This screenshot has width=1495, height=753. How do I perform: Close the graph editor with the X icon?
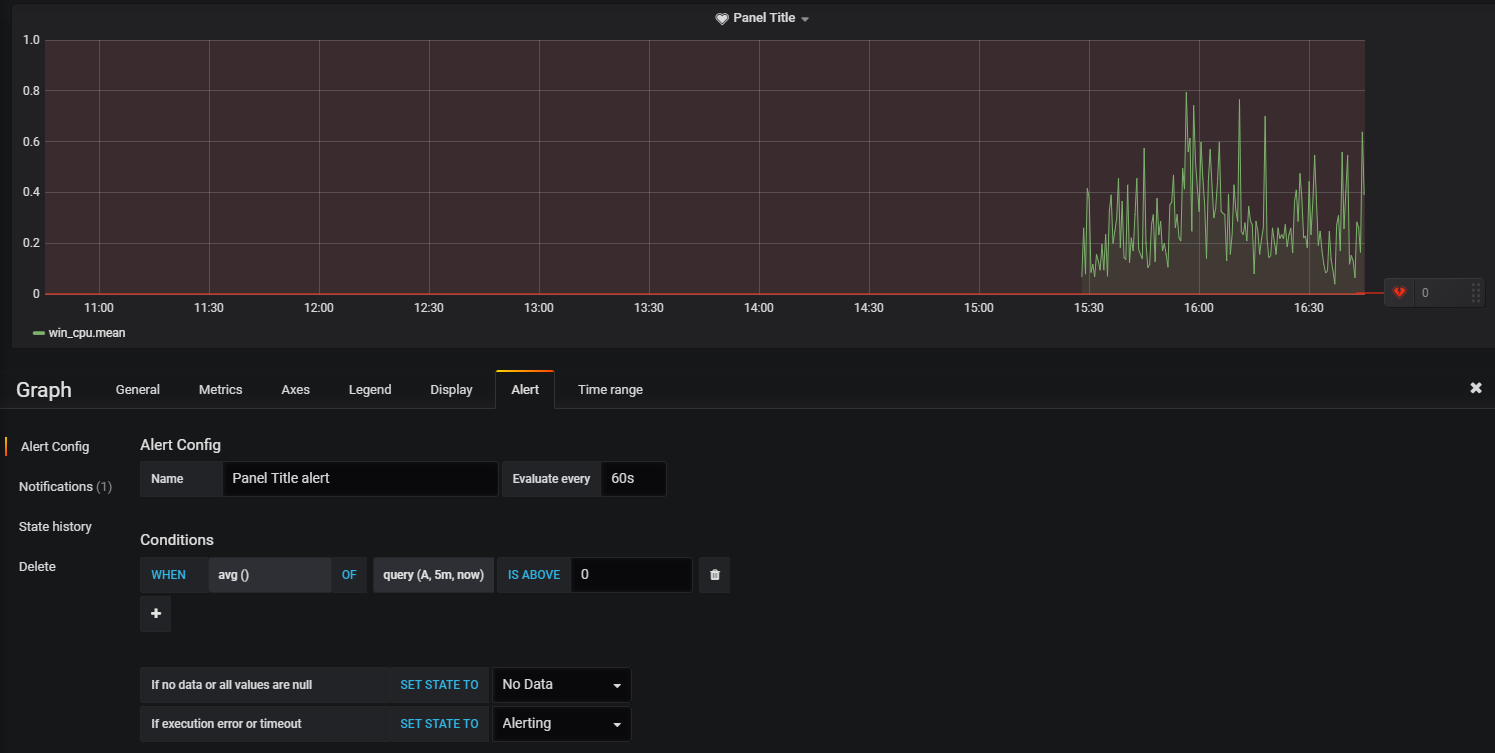pyautogui.click(x=1476, y=388)
